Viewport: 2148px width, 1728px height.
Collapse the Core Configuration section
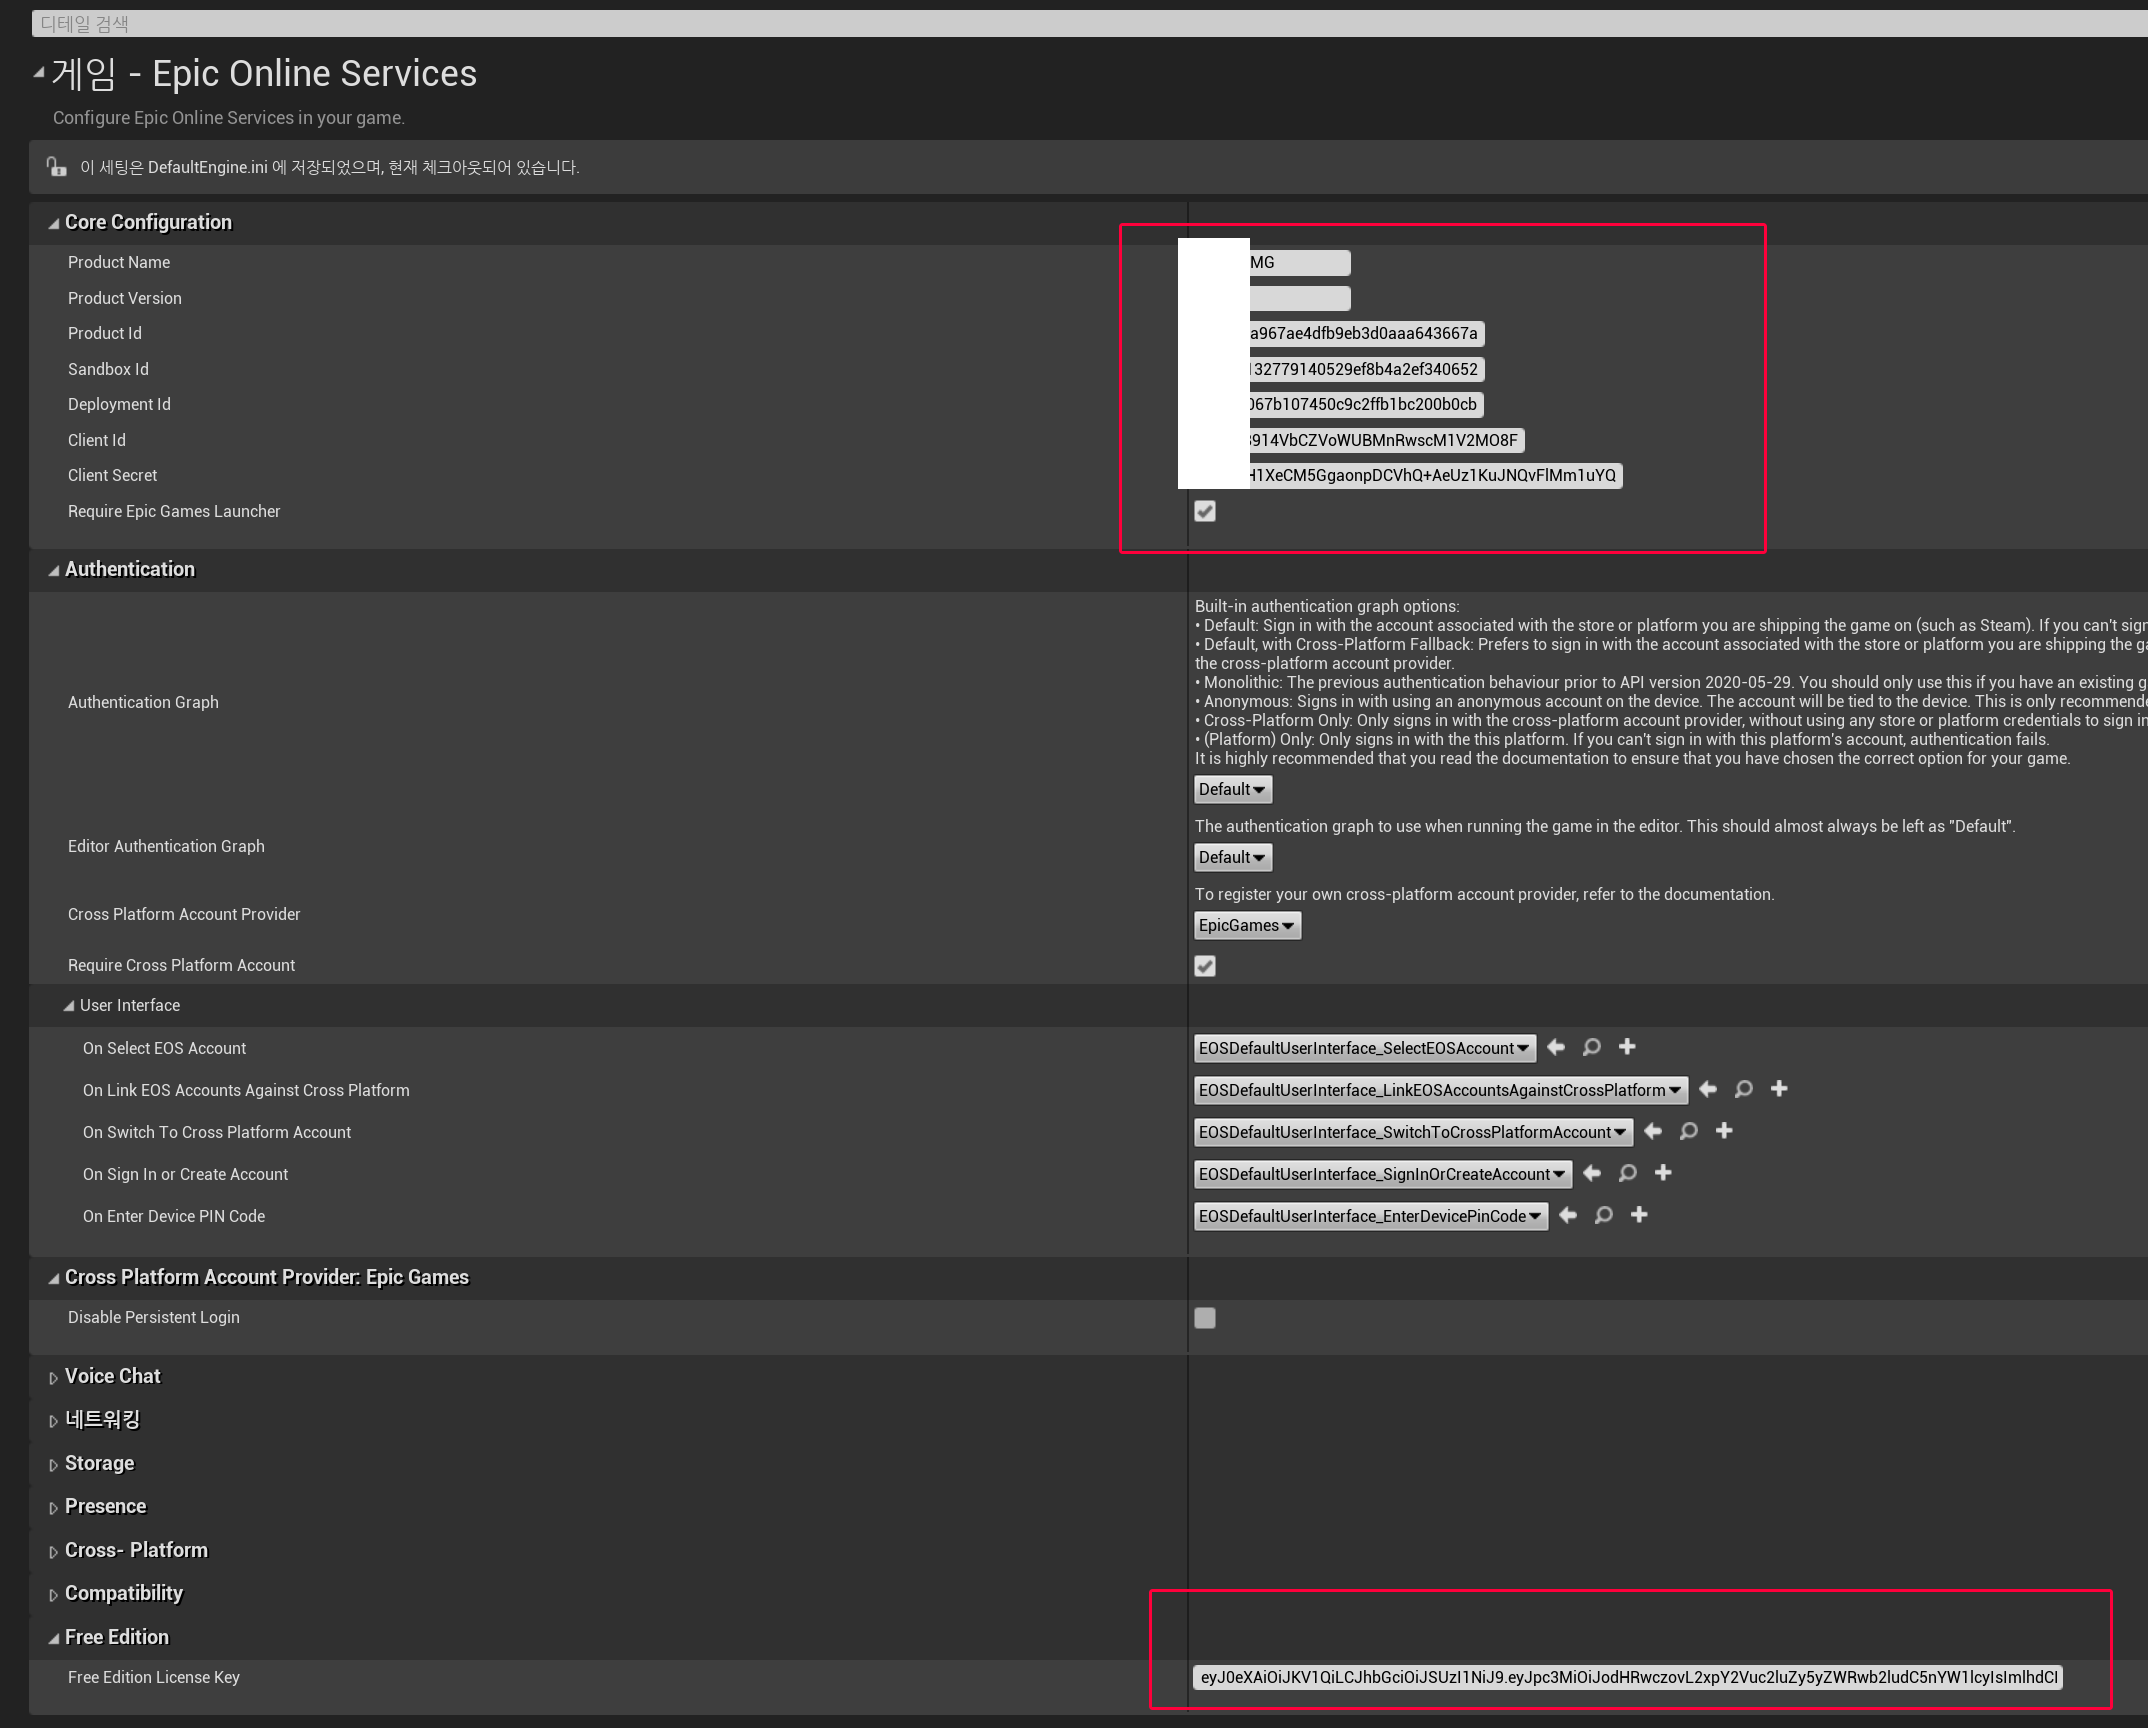tap(54, 224)
